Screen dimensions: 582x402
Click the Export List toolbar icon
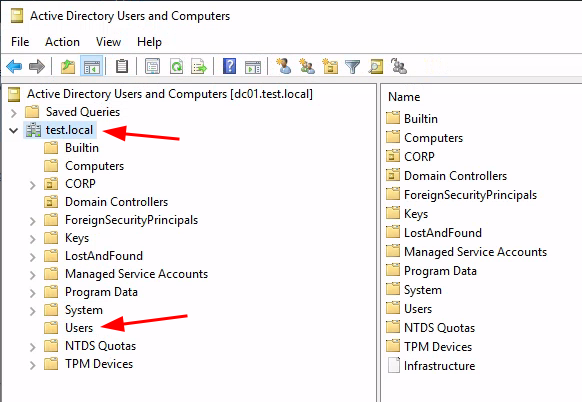pos(199,67)
